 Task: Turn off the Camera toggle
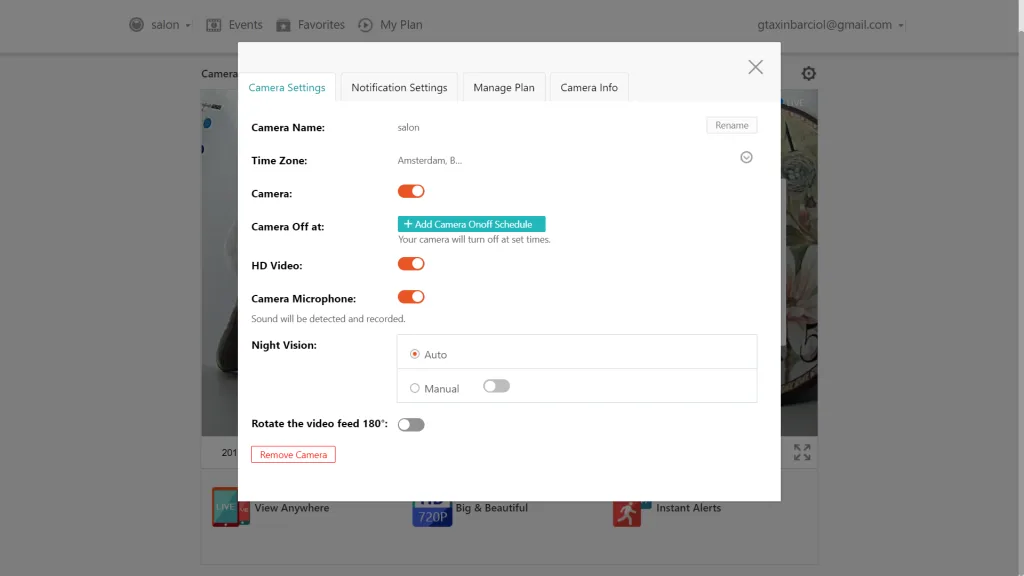[x=411, y=191]
